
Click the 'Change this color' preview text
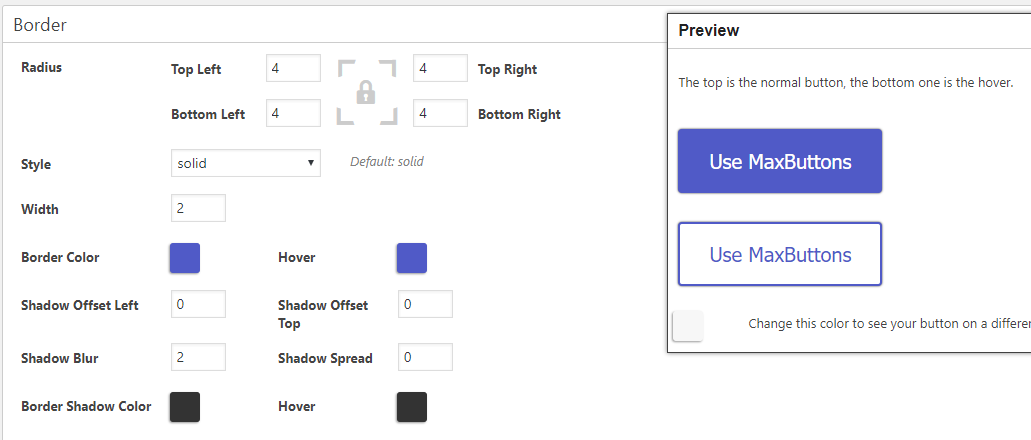pyautogui.click(x=890, y=324)
